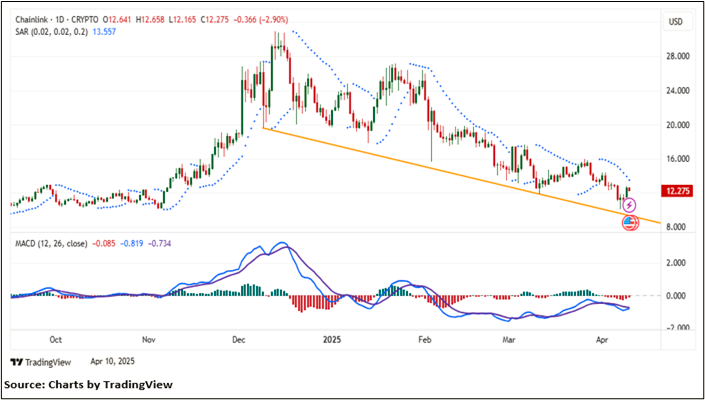Screen dimensions: 705x400
Task: Click the Chainlink · 1D · CRYPTO title
Action: (x=56, y=19)
